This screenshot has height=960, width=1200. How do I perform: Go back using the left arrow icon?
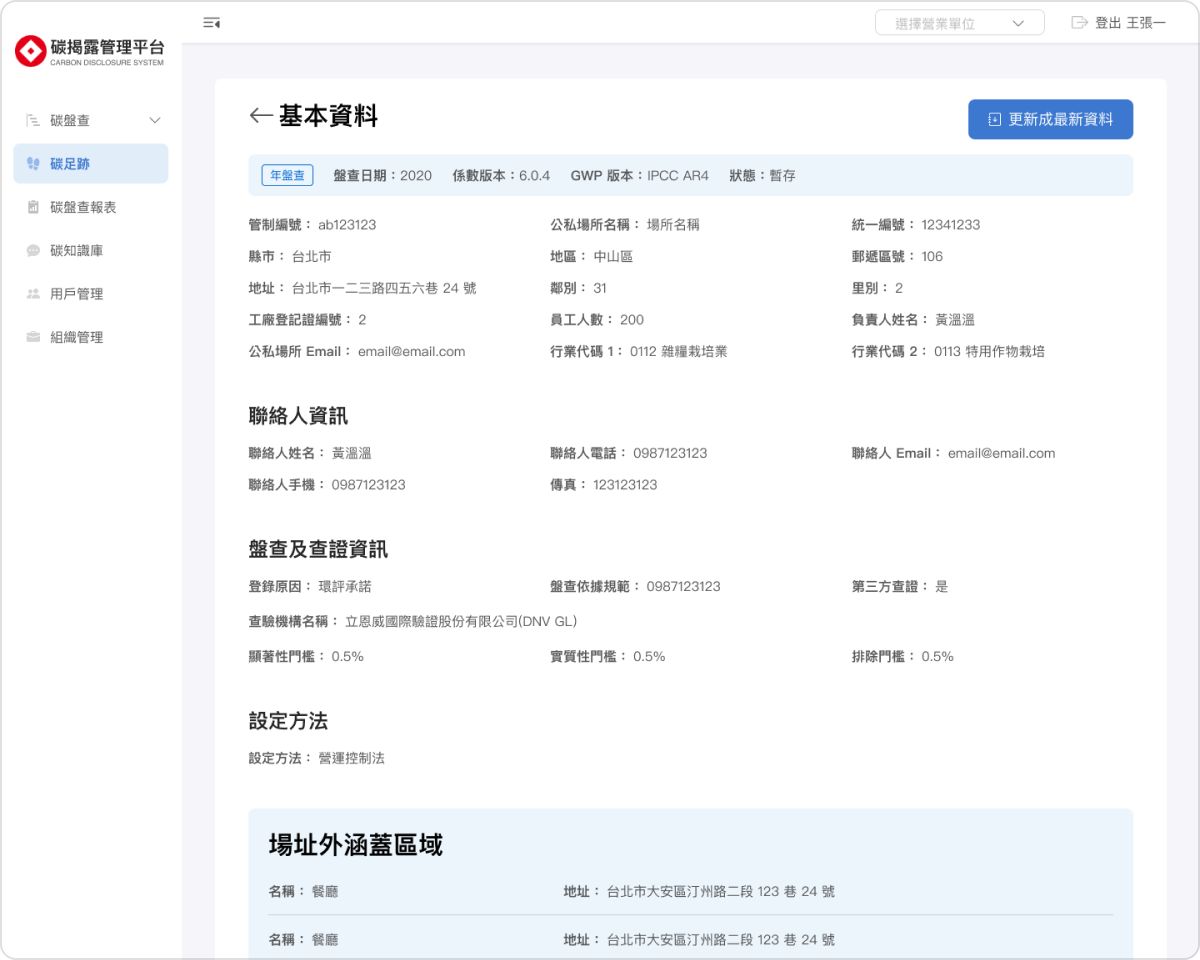pos(261,115)
